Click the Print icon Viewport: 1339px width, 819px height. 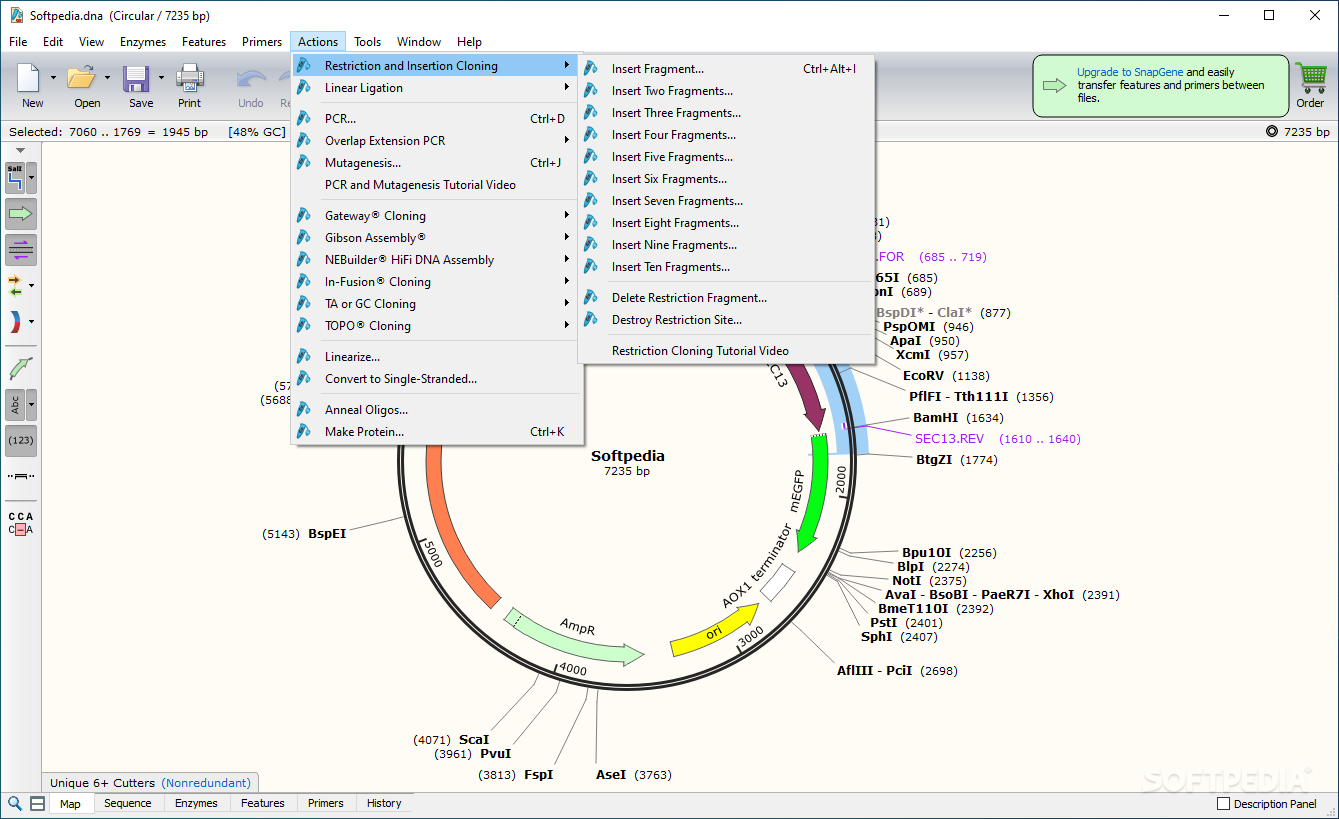[189, 78]
